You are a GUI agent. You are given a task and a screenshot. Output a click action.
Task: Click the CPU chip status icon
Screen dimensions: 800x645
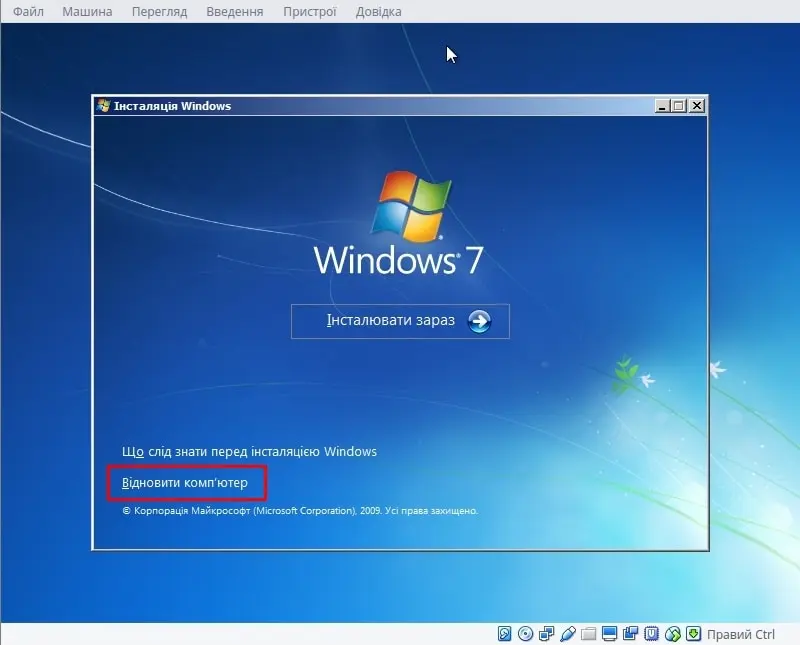[652, 634]
